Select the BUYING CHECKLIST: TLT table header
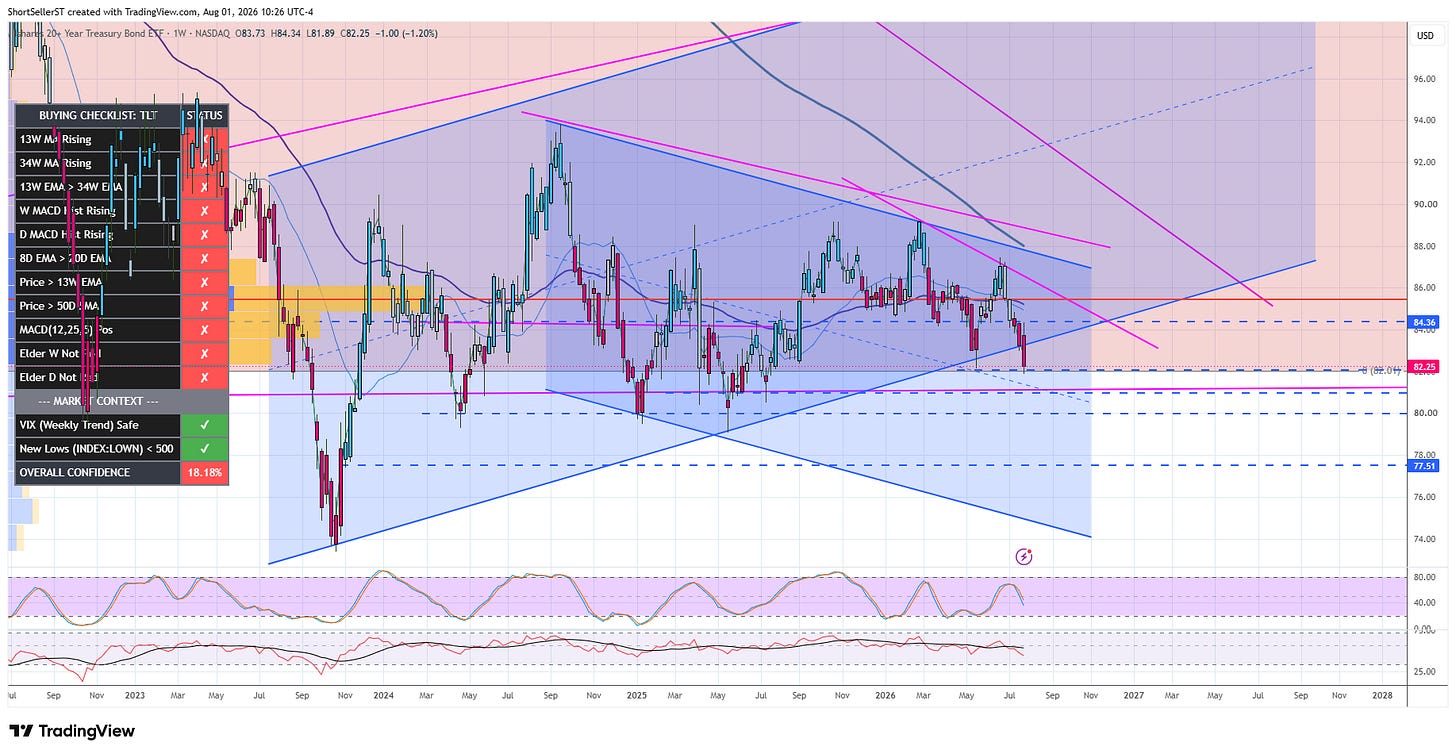This screenshot has width=1456, height=755. (98, 115)
